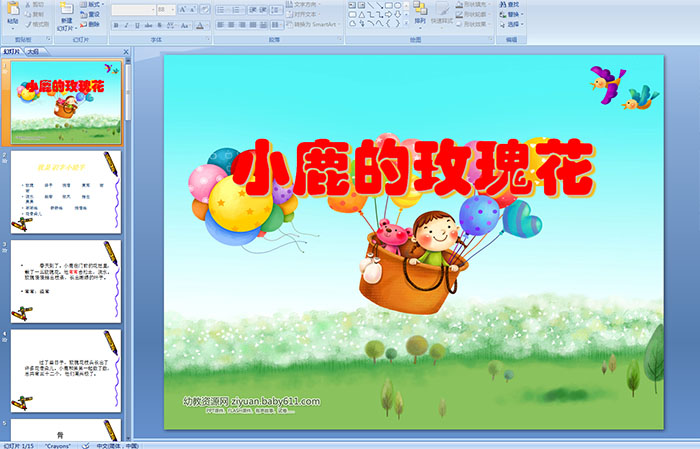The height and width of the screenshot is (449, 700).
Task: Select the Oval shape in gallery
Action: click(397, 5)
